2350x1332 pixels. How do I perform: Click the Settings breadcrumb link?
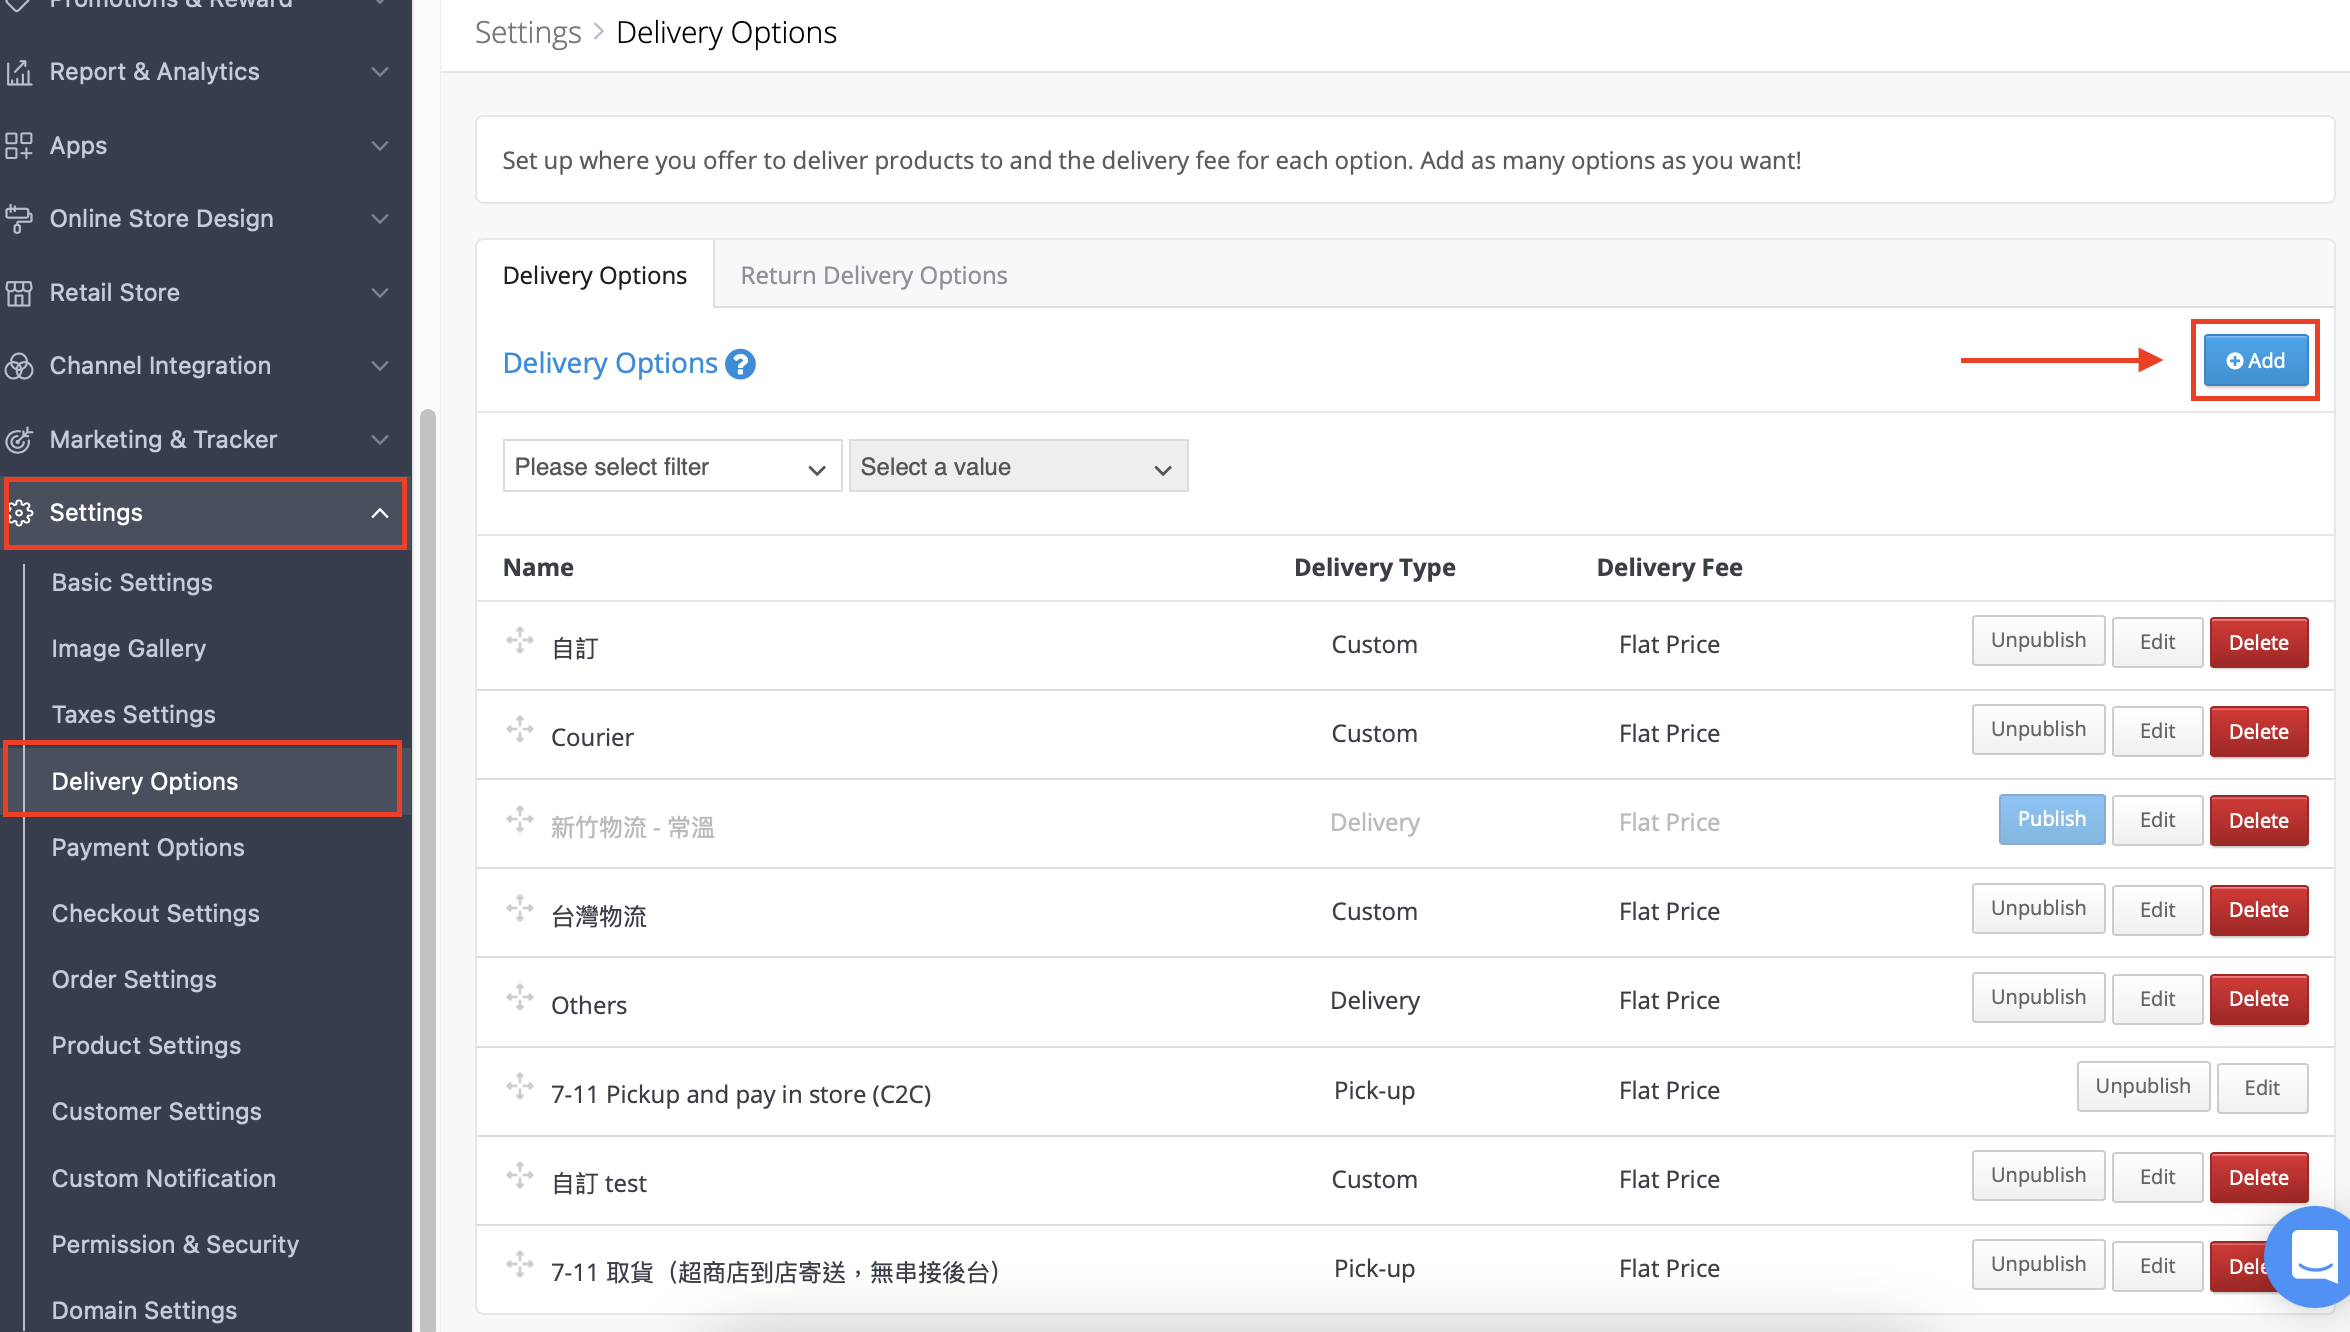[528, 33]
